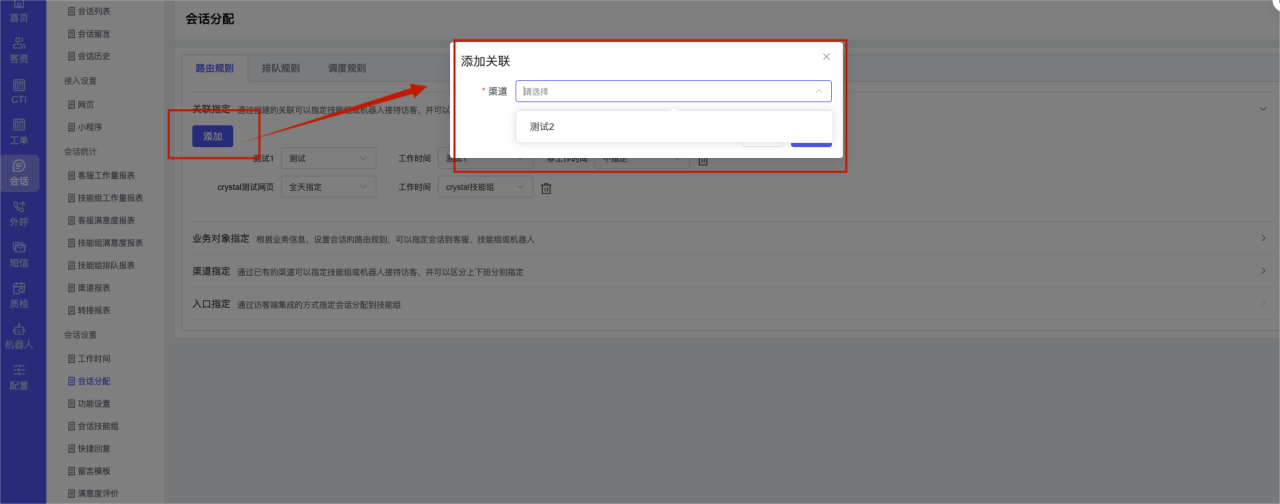Open the 测试 dropdown in 测试1 row

(x=328, y=158)
